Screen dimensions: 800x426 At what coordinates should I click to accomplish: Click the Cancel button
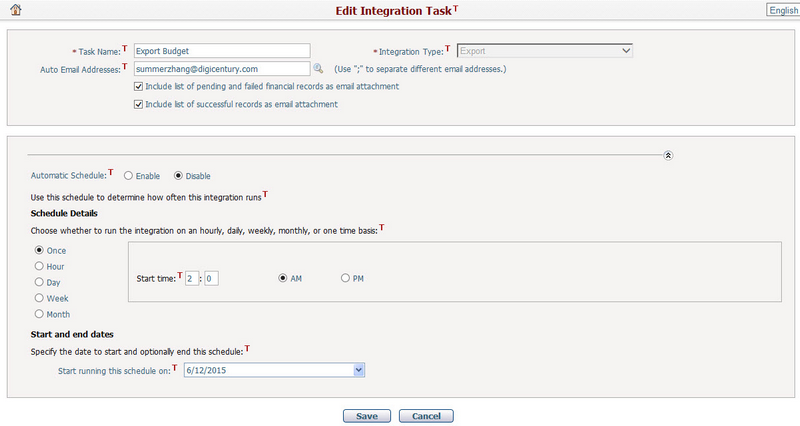point(426,415)
